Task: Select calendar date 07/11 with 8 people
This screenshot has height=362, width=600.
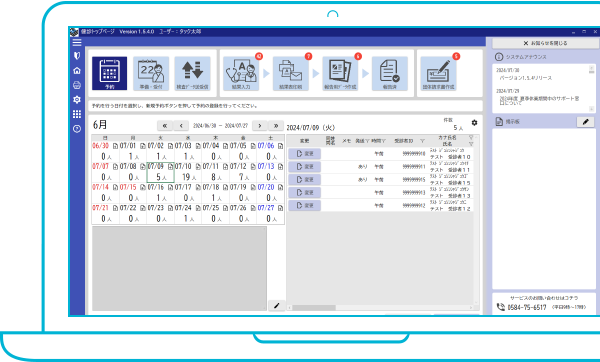Action: [216, 173]
